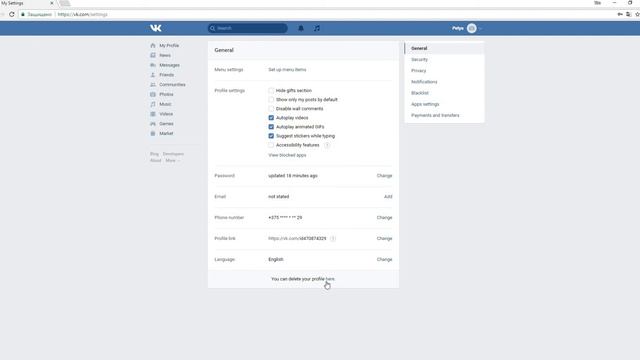Click the Photos sidebar icon
640x360 pixels.
click(153, 94)
